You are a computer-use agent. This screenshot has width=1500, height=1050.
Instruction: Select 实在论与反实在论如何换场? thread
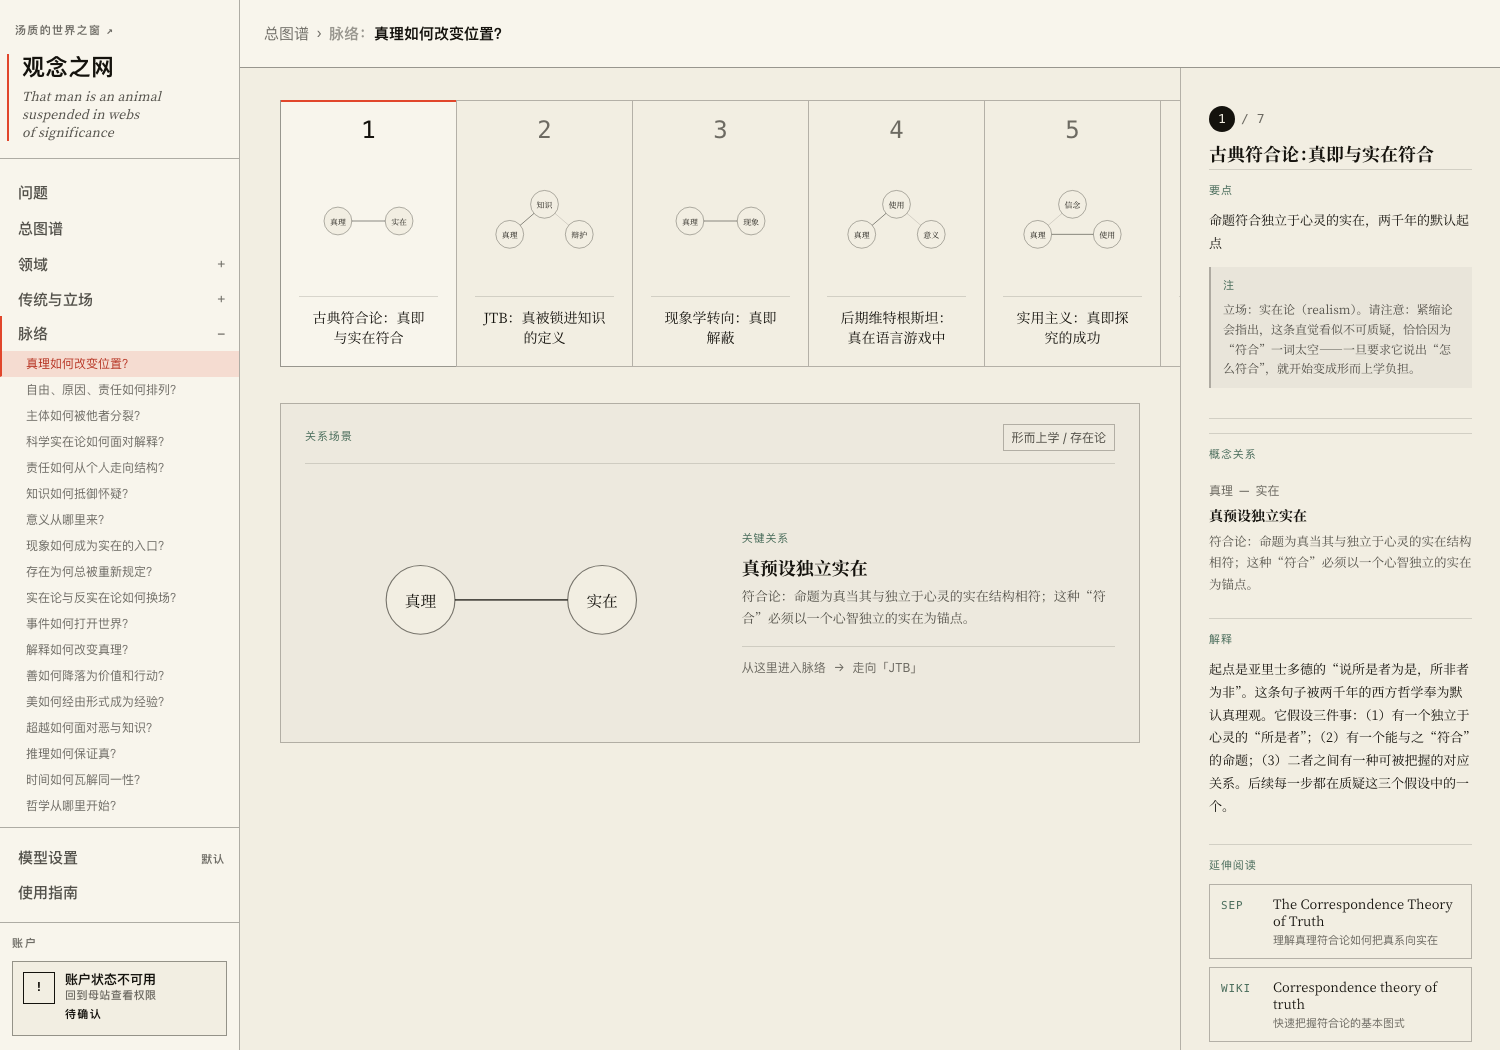(120, 598)
